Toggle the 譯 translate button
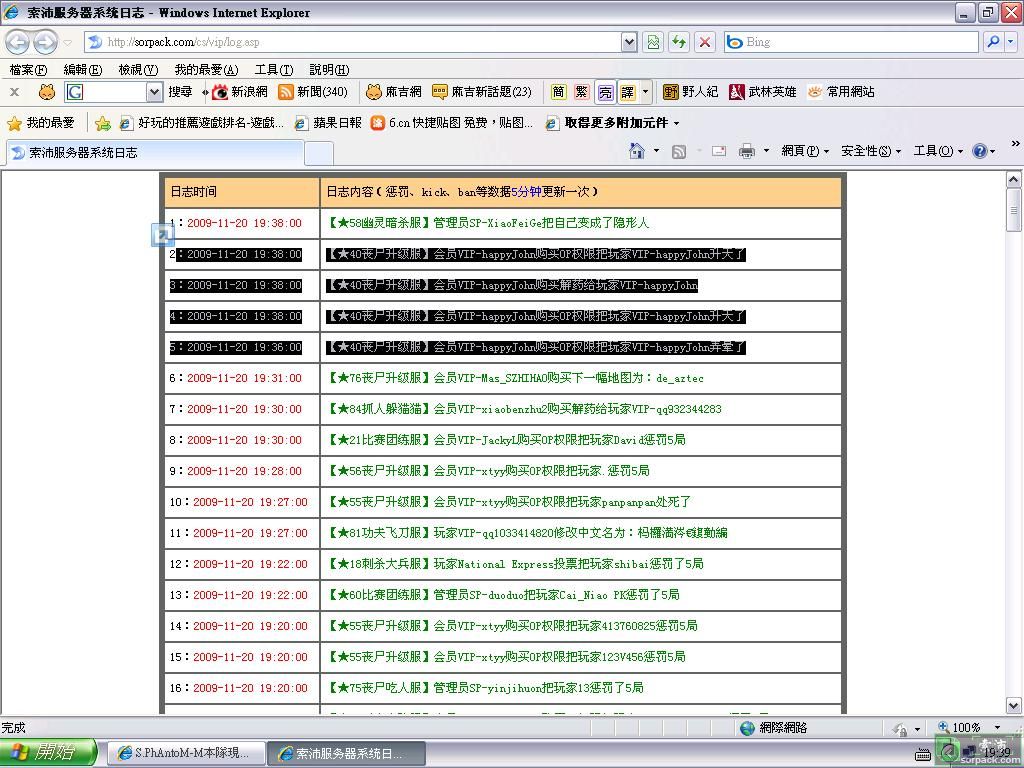Screen dimensions: 1024x768 pos(627,92)
